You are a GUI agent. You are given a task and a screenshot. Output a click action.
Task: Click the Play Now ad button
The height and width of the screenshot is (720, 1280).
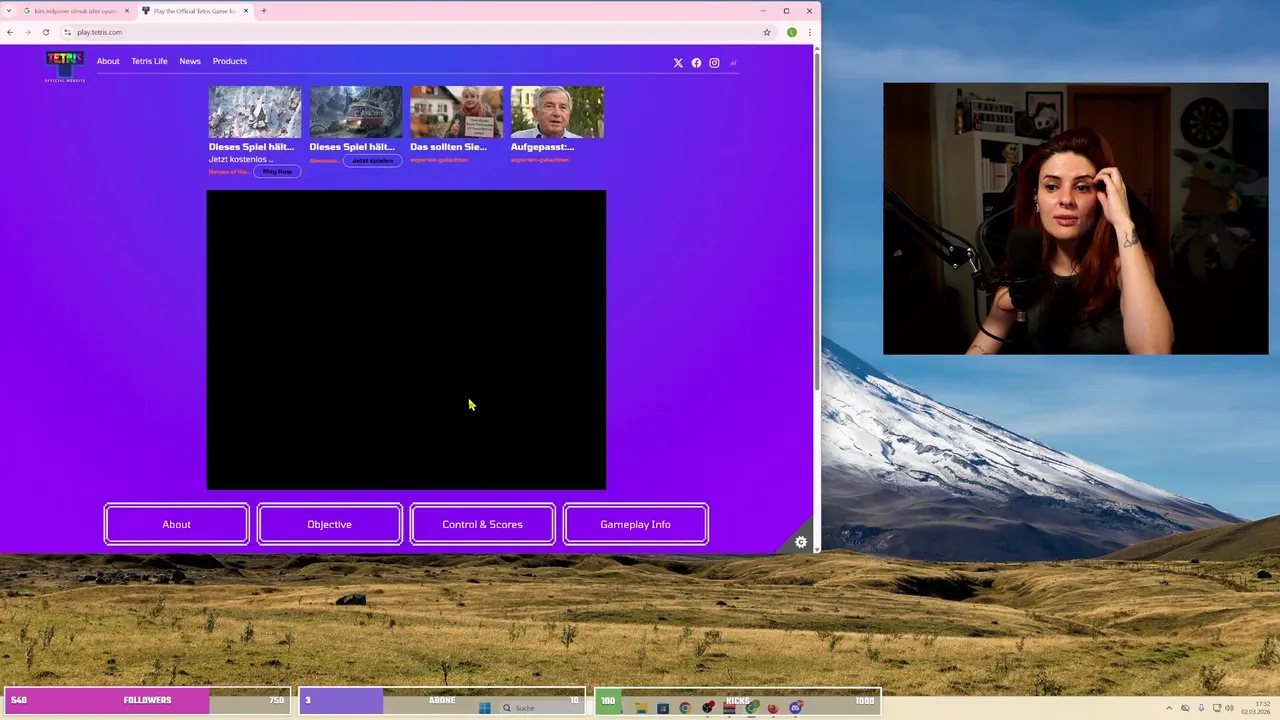277,172
